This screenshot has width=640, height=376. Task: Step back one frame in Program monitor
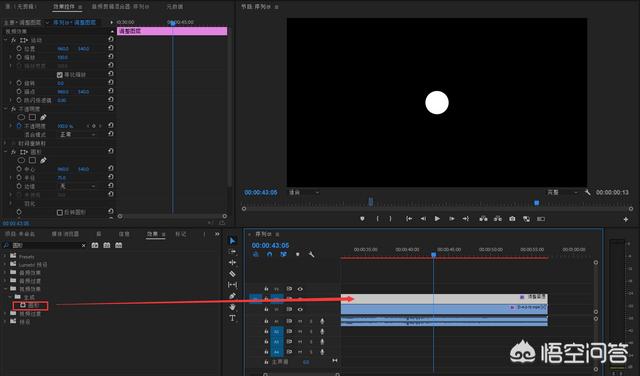click(423, 219)
